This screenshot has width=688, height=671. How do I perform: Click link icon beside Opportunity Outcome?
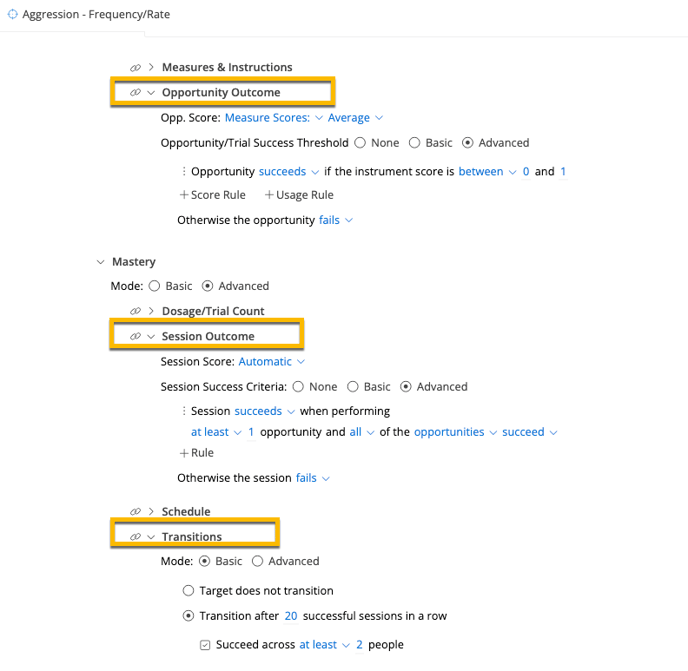tap(135, 92)
